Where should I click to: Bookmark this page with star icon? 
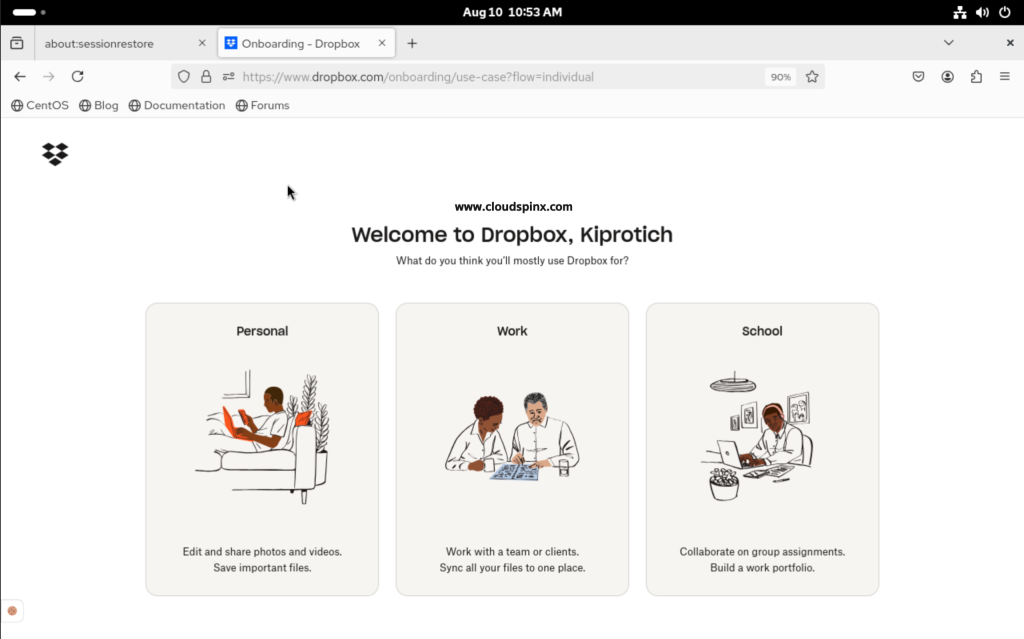[x=812, y=77]
